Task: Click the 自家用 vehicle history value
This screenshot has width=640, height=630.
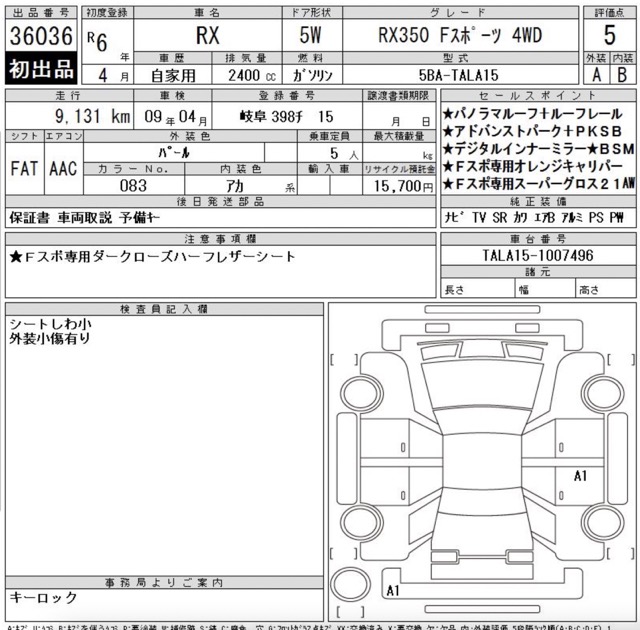Action: pyautogui.click(x=173, y=75)
